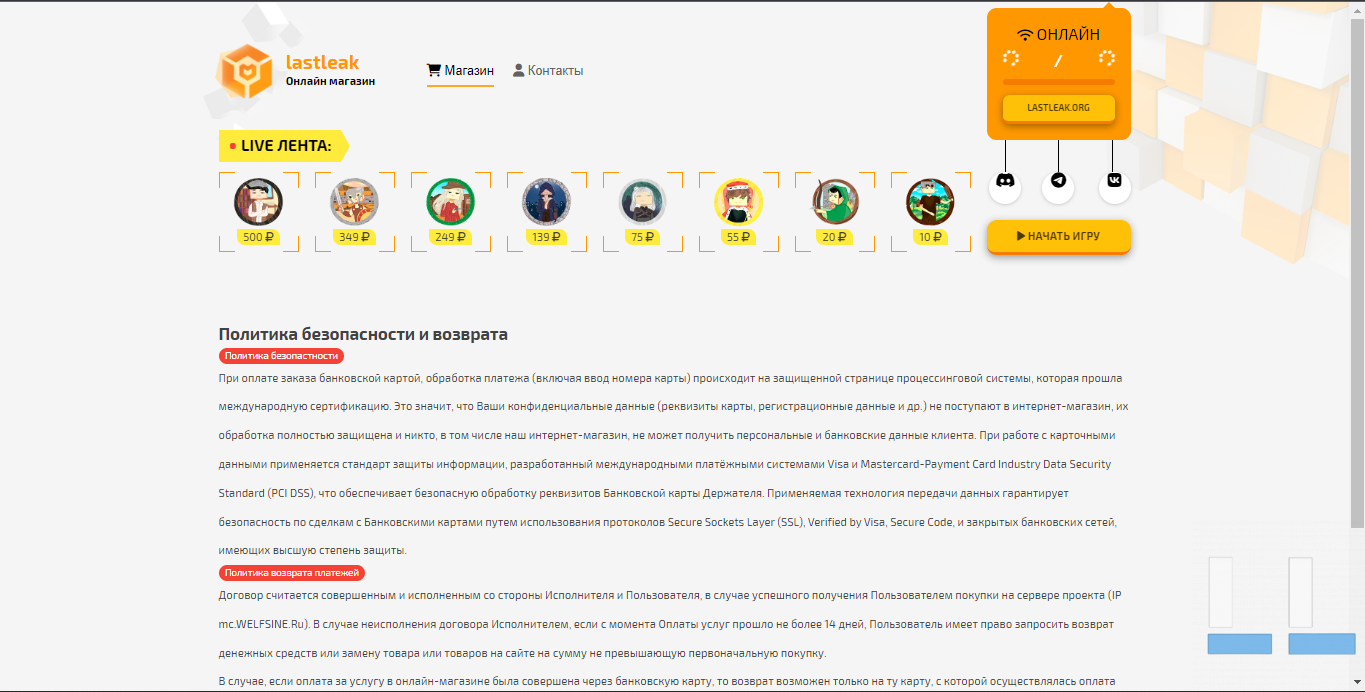The image size is (1365, 692).
Task: Select the avatar priced 55 ₽
Action: (739, 202)
